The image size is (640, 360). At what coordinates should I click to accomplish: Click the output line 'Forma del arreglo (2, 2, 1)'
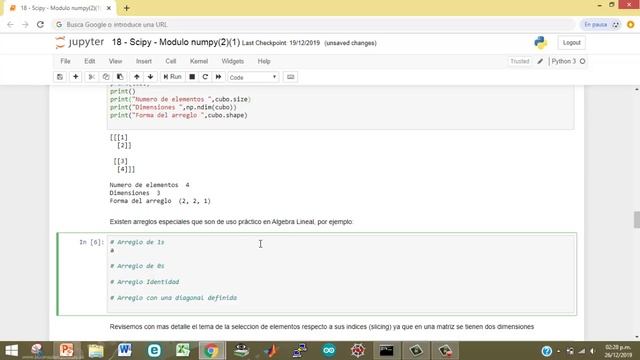[160, 201]
